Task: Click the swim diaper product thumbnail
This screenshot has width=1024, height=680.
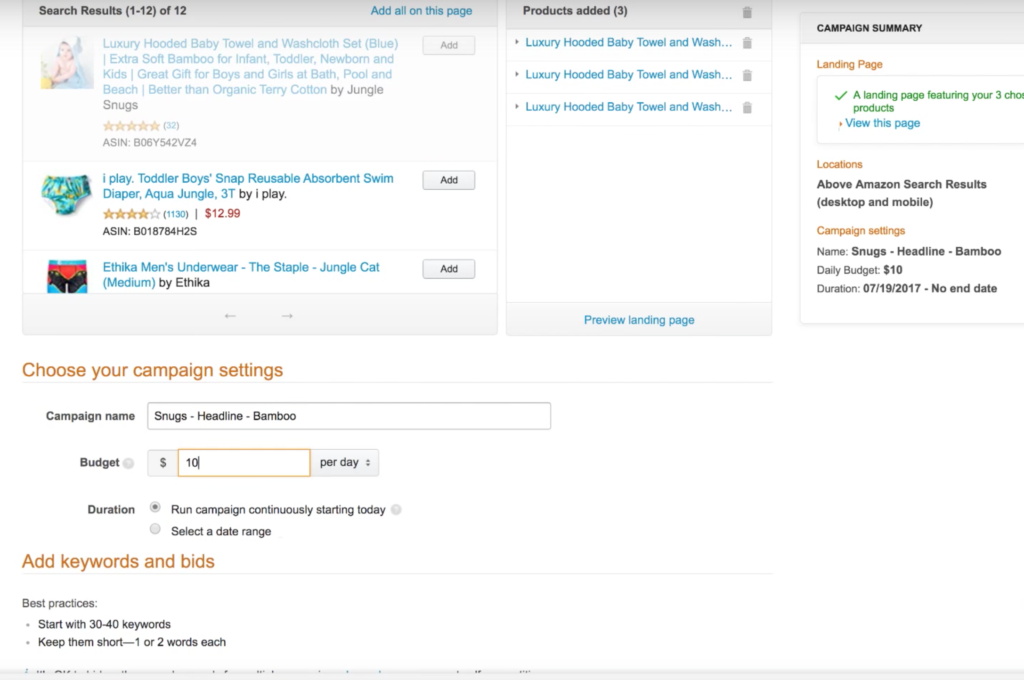Action: (66, 196)
